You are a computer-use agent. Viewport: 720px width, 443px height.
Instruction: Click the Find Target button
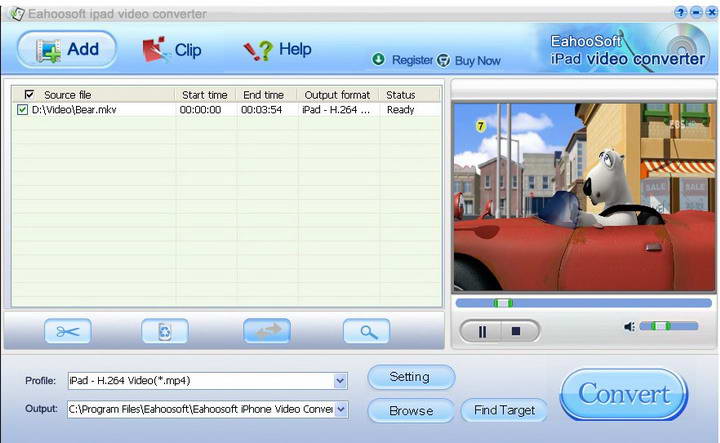(x=504, y=410)
